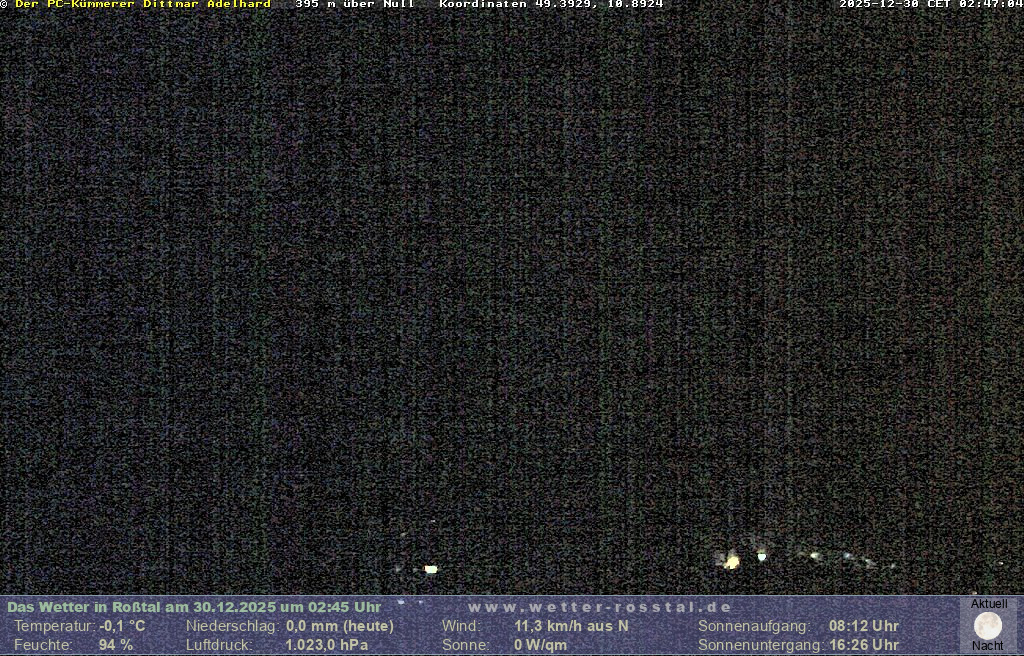Open the www.wetter-rosstal.de link
Screen dimensions: 1024x656
599,607
